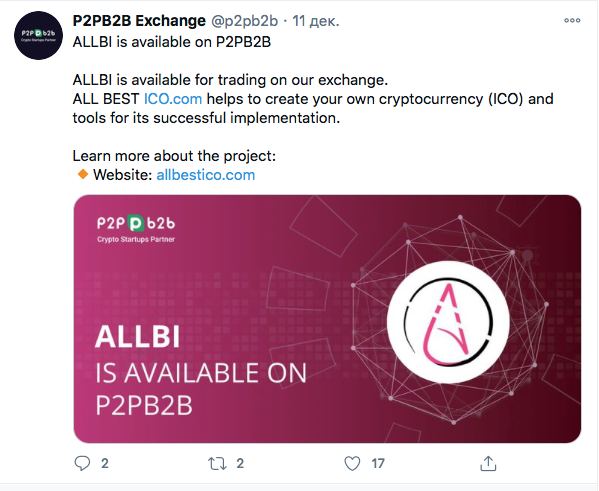Open the banner at 'IS AVAILABLE ON' text
The height and width of the screenshot is (491, 599).
click(x=201, y=373)
